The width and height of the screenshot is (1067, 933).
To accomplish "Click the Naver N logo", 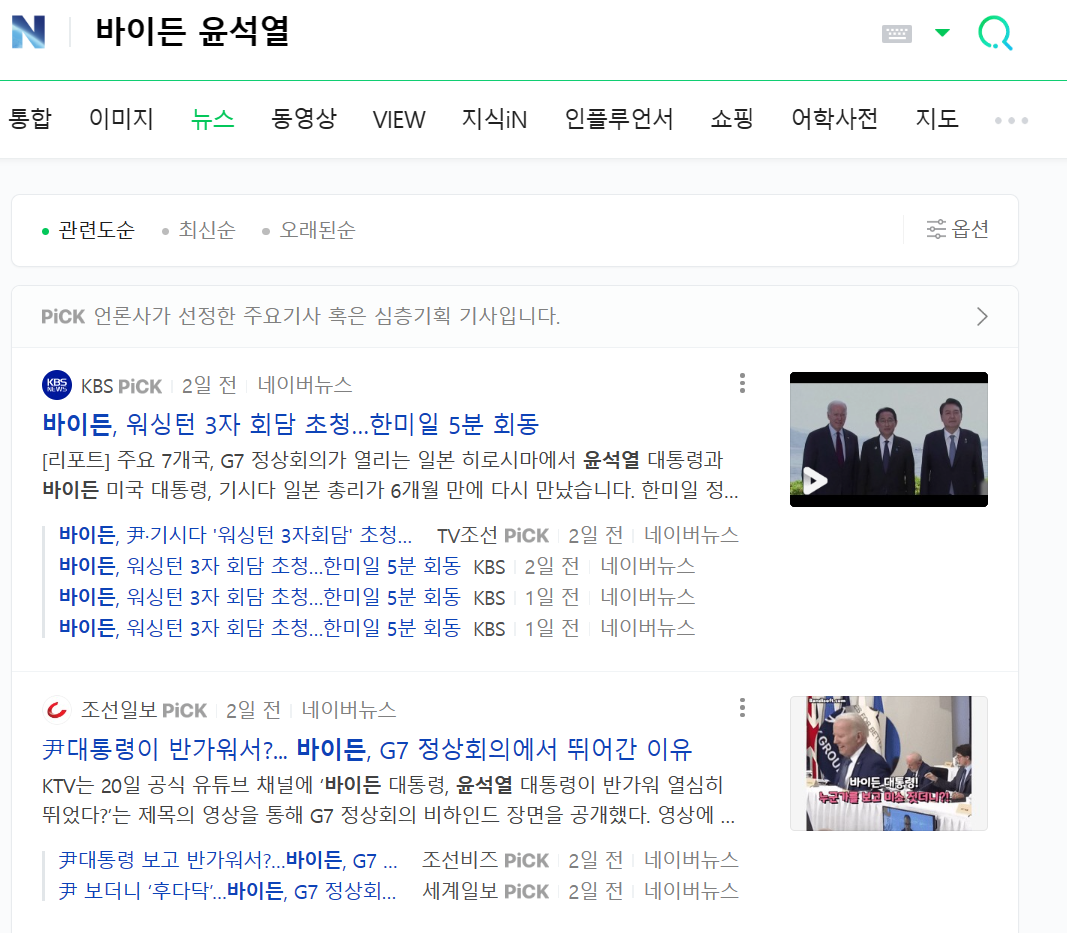I will click(x=29, y=32).
